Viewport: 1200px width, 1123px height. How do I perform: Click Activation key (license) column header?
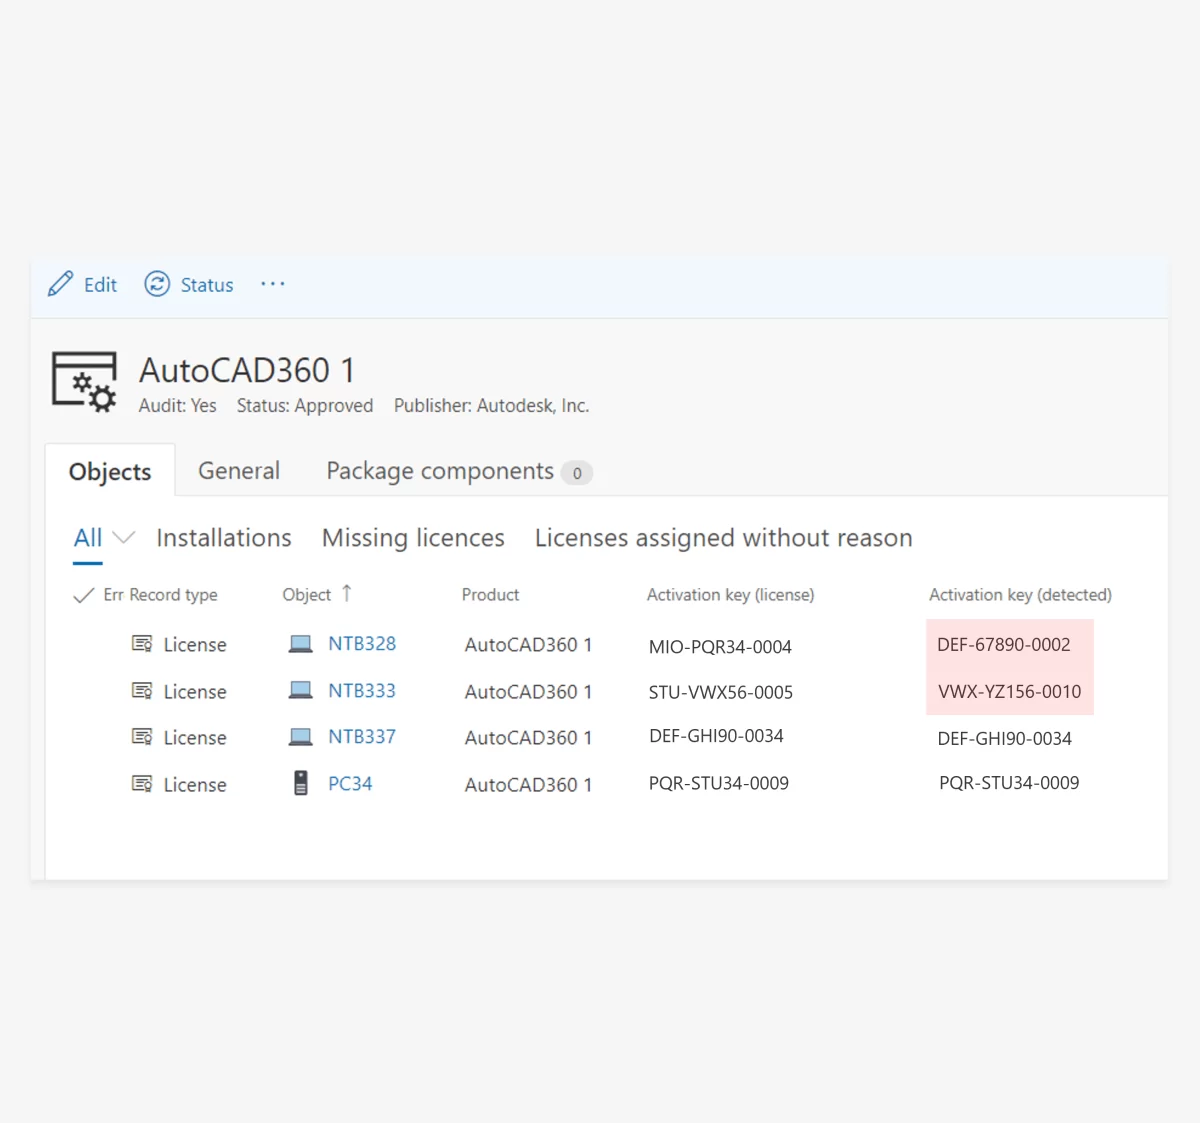(x=730, y=595)
